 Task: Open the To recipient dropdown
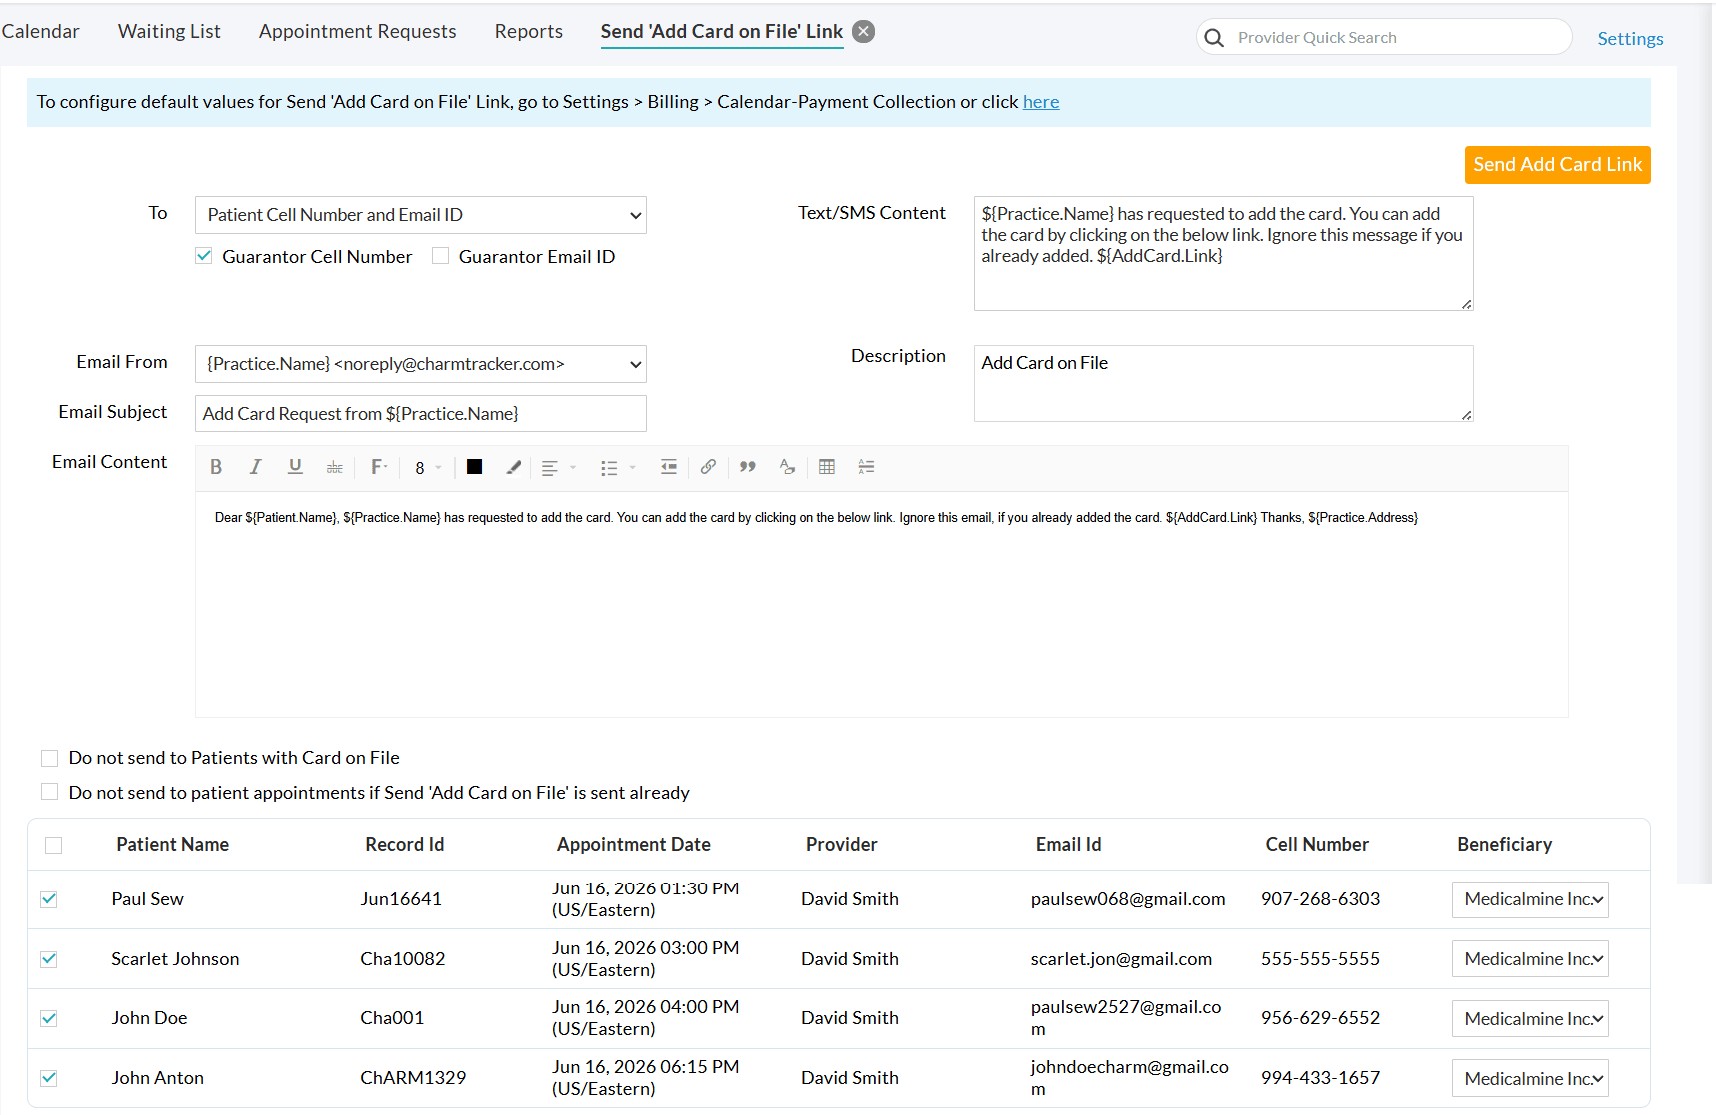(421, 215)
